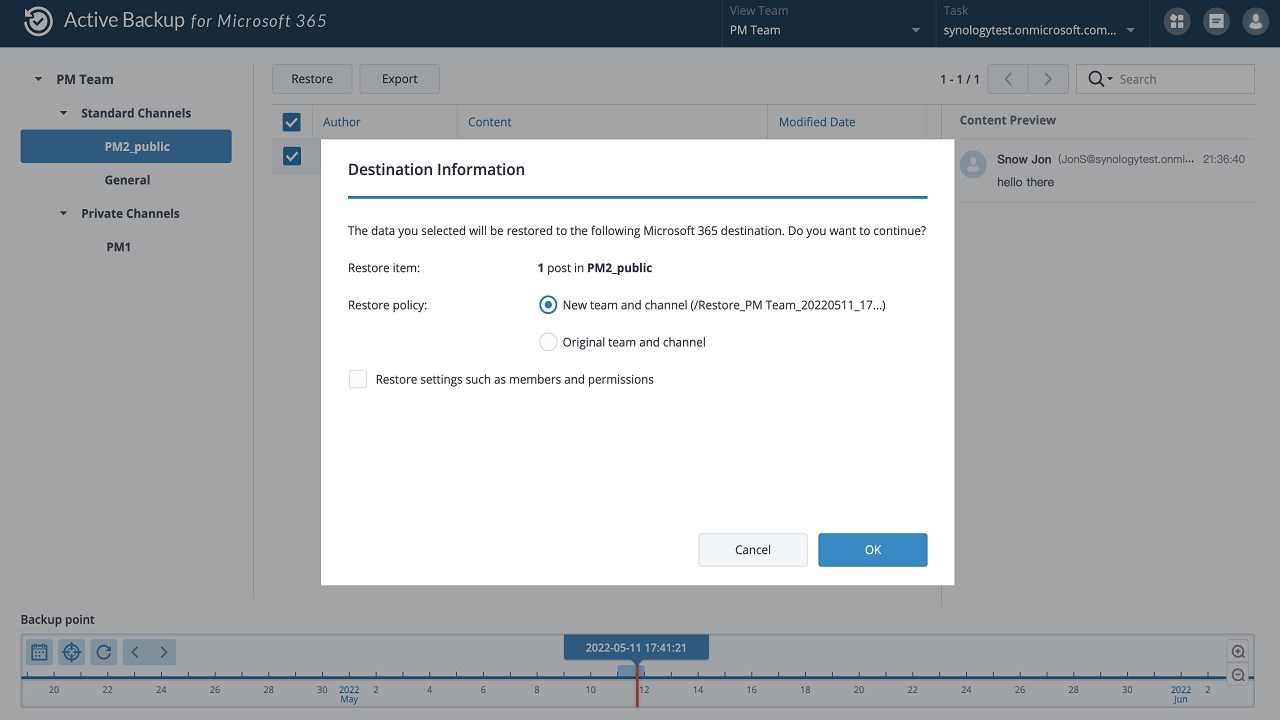Select the PM1 private channel
Viewport: 1280px width, 720px height.
pos(118,247)
